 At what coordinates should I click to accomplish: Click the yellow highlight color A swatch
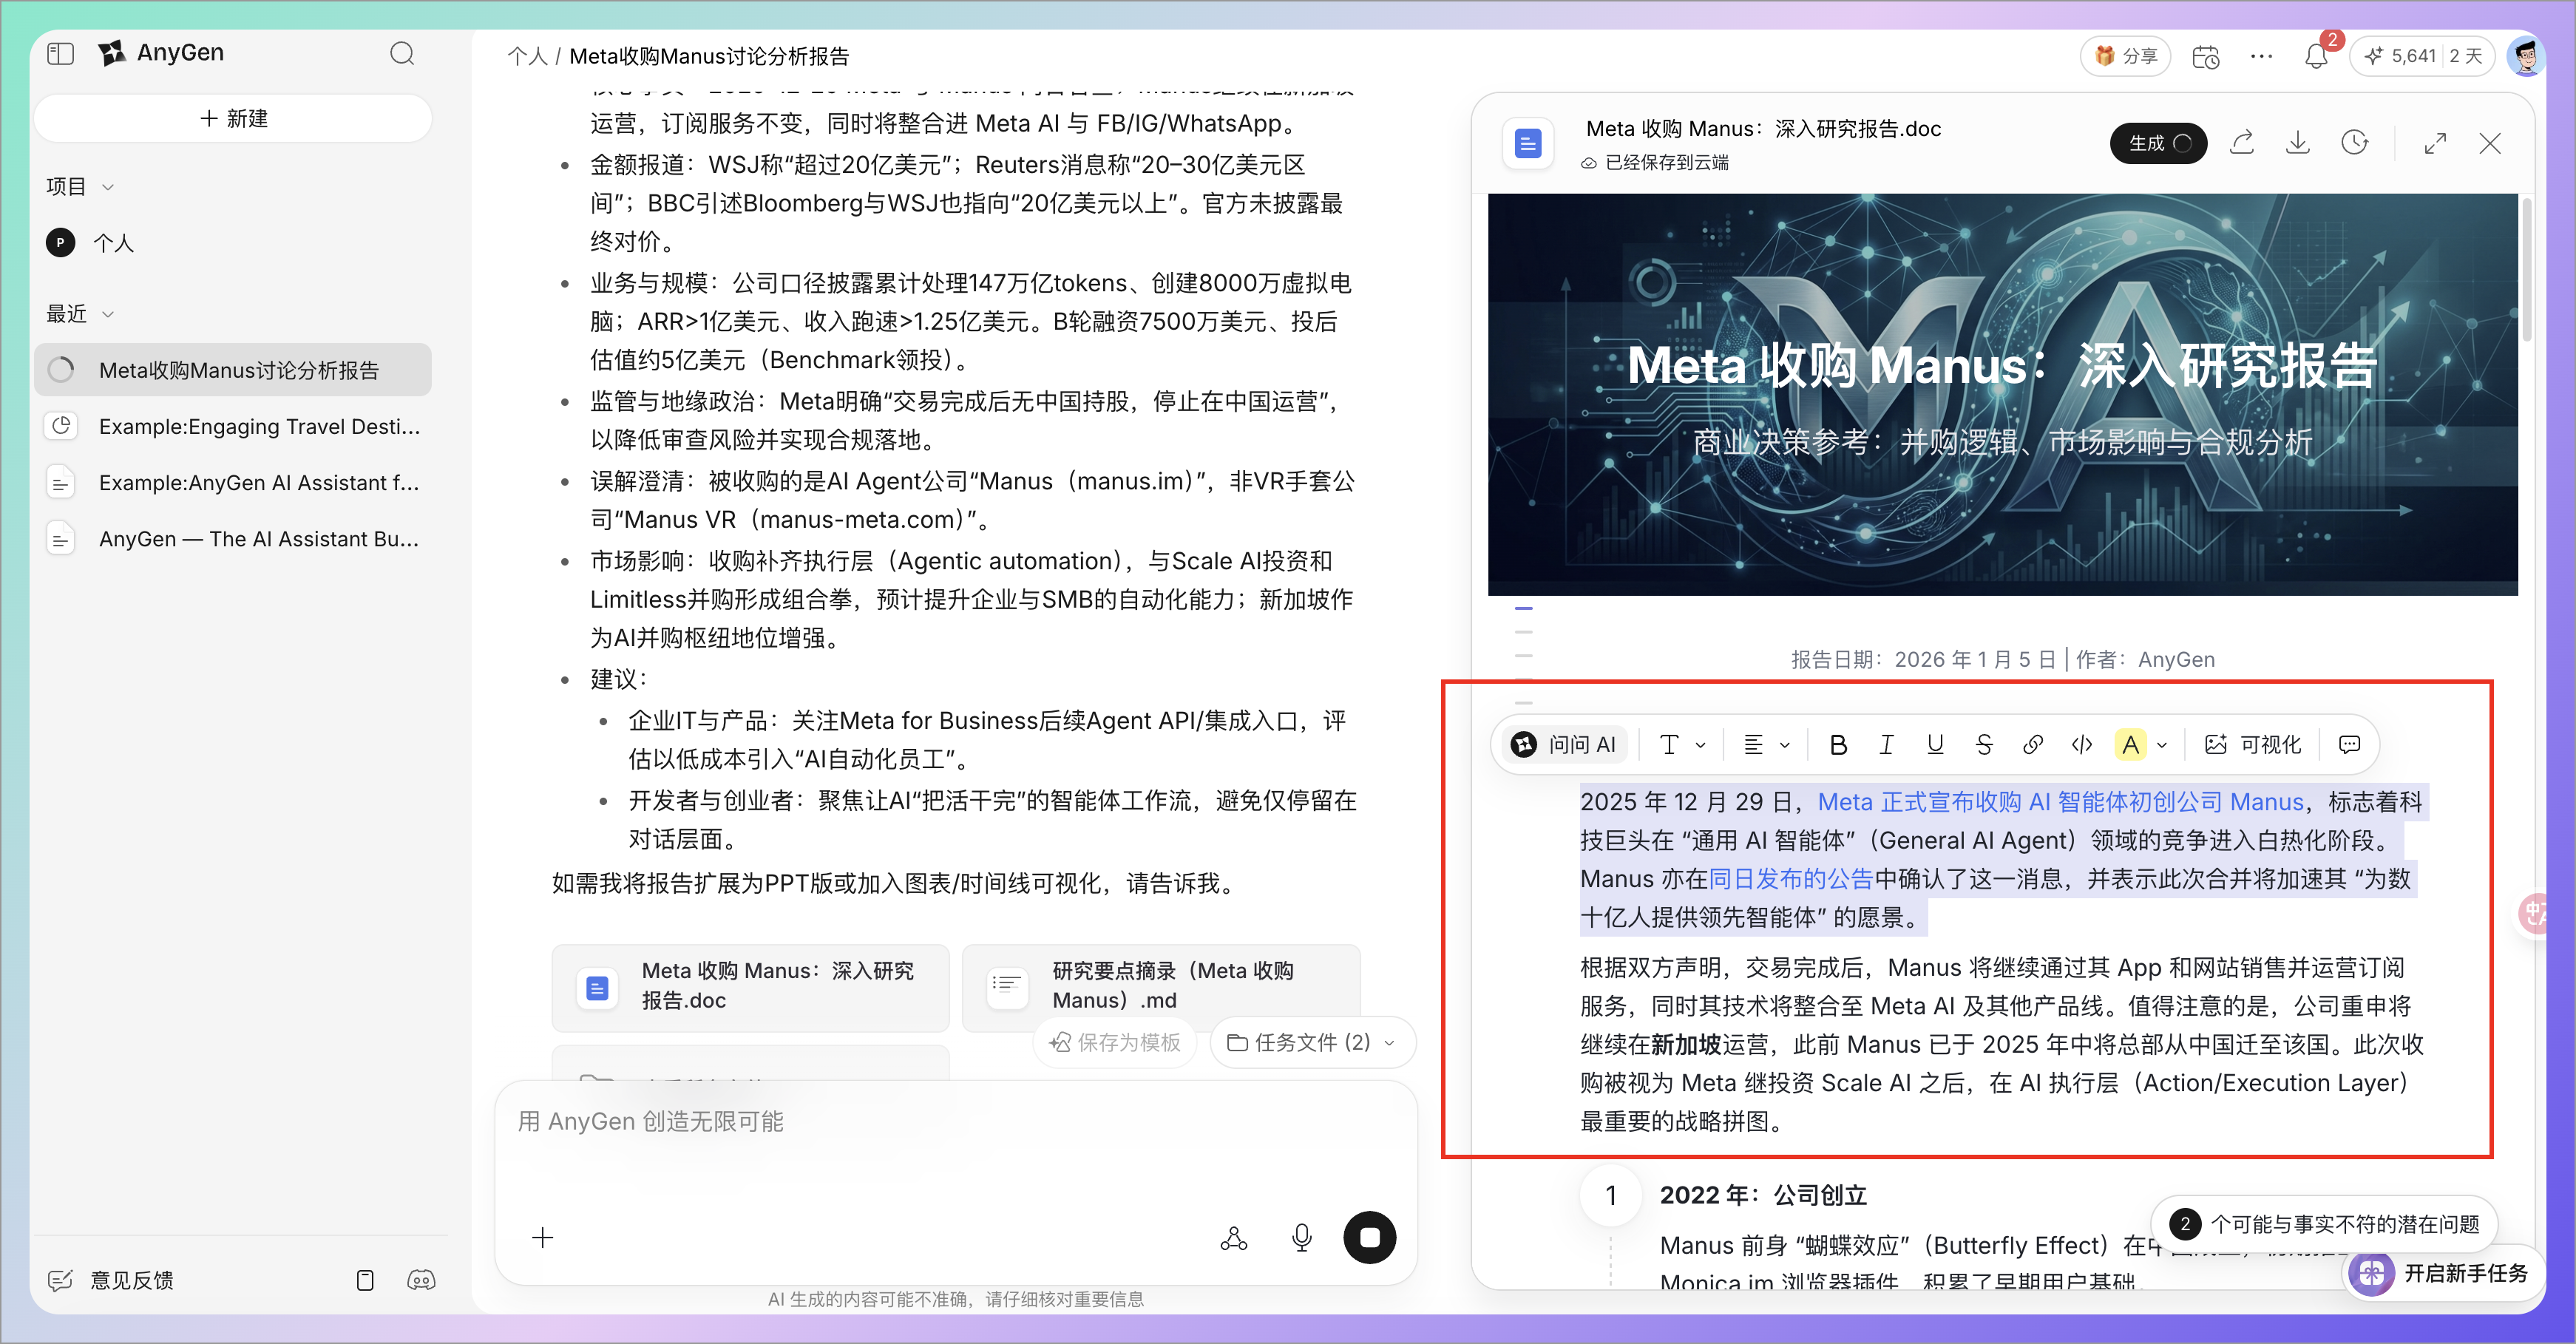click(2130, 744)
